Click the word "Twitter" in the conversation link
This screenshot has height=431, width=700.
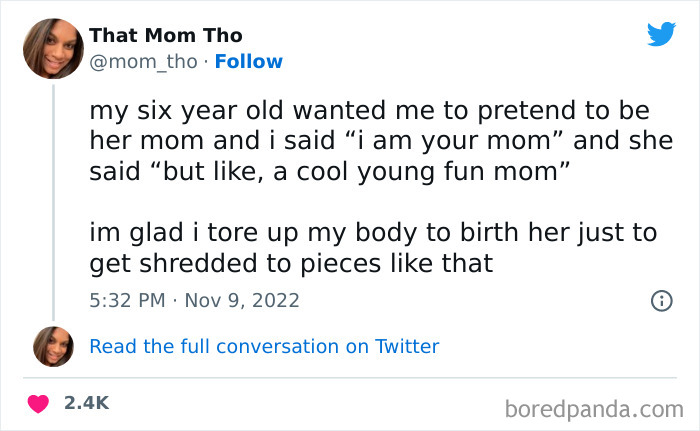[407, 347]
